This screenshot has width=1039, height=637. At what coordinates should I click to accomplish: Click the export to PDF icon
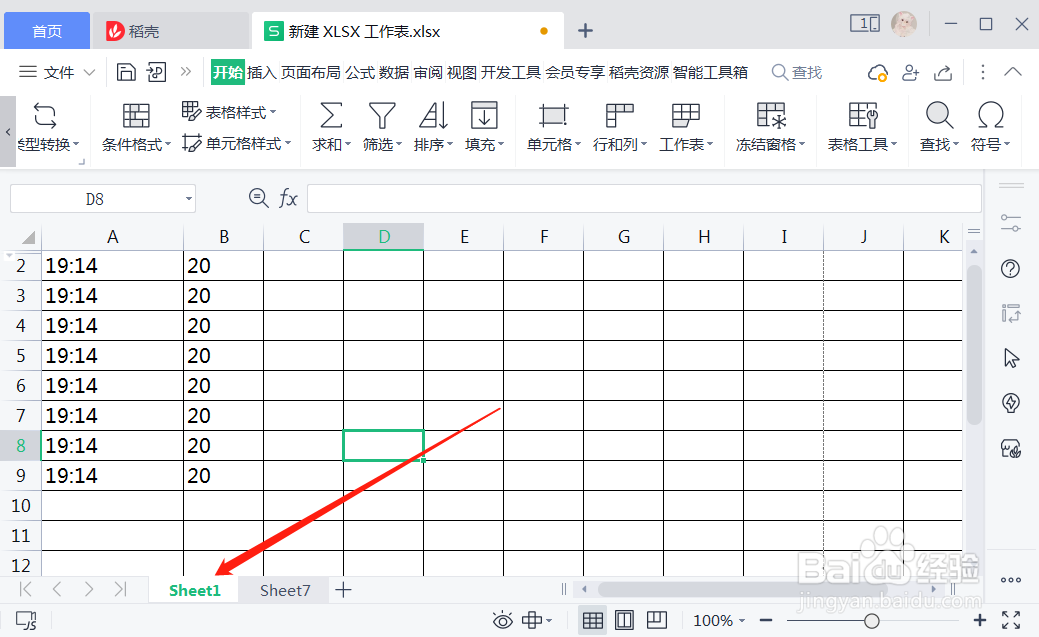(x=156, y=72)
